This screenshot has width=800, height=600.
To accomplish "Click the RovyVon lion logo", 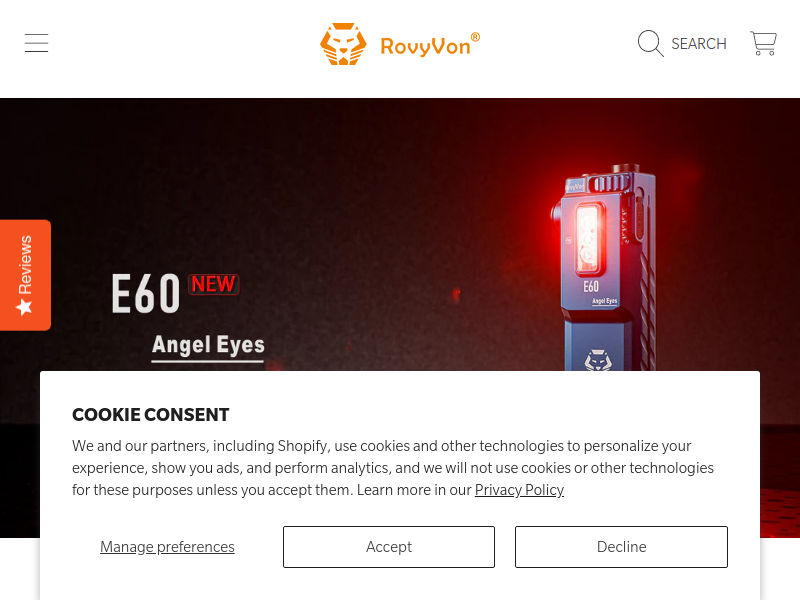I will click(343, 44).
